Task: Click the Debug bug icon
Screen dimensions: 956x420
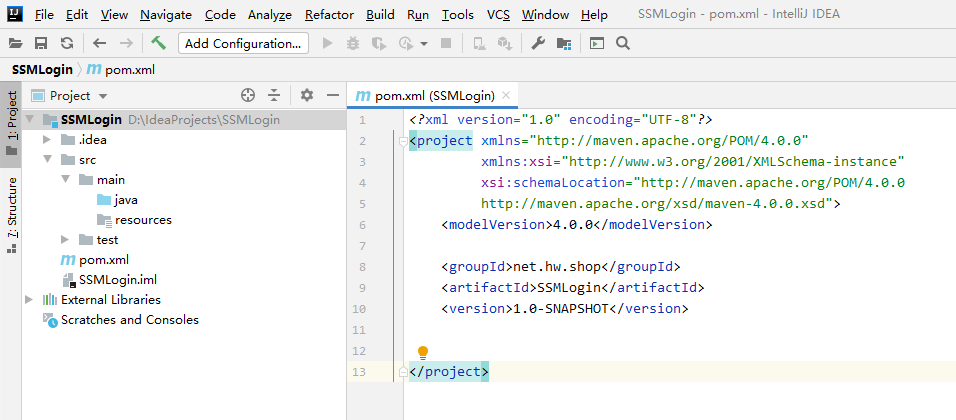Action: click(x=352, y=43)
